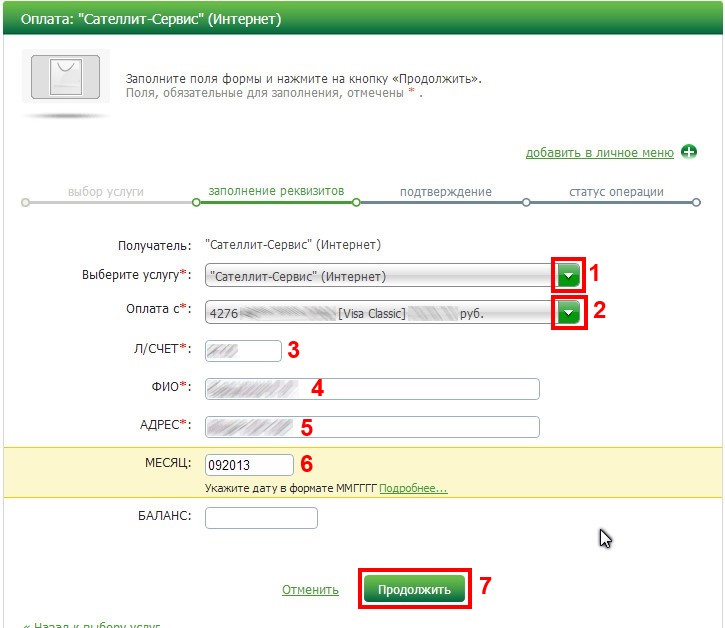
Task: Click the hint text Укажите дату в формате ММГГГГ
Action: point(291,488)
